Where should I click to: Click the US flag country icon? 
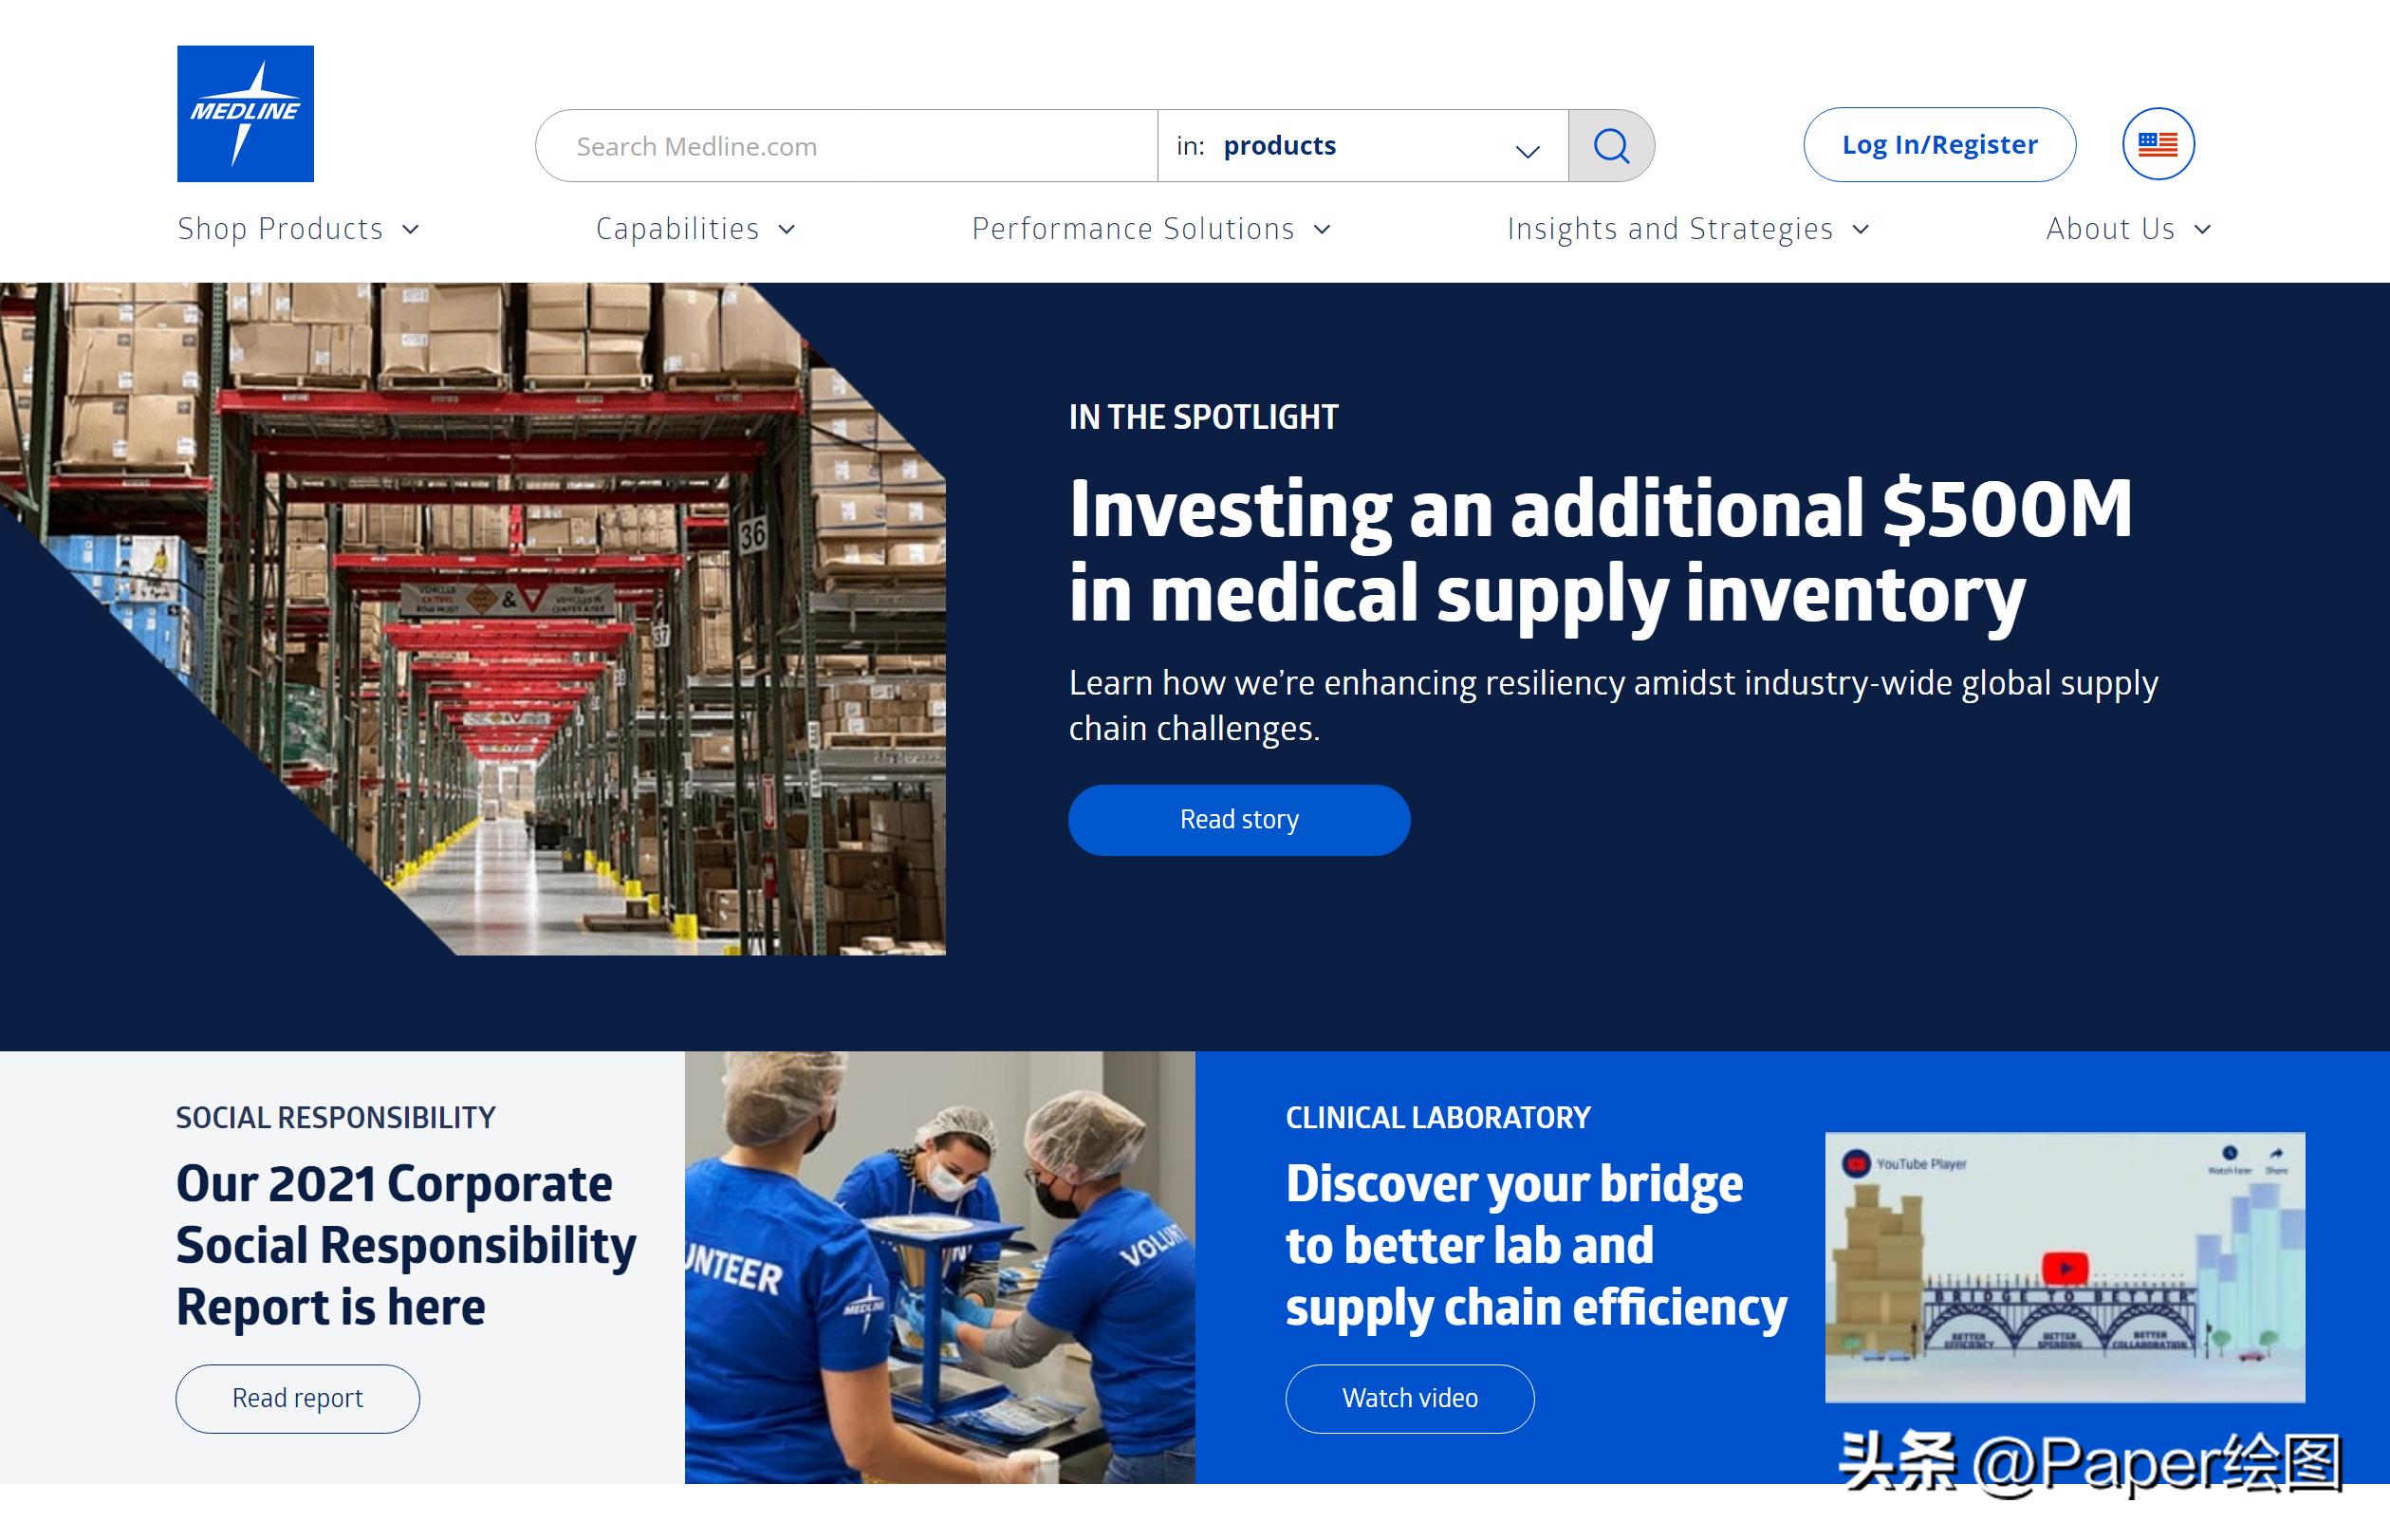click(x=2155, y=146)
